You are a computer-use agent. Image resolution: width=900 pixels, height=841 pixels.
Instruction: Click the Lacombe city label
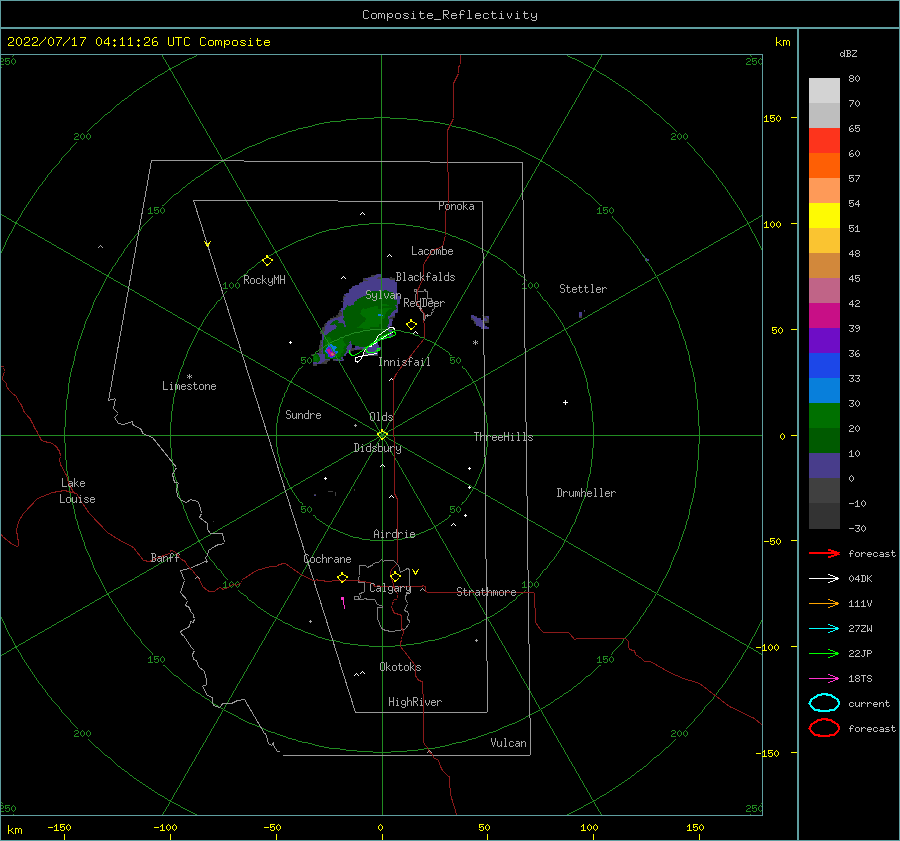pyautogui.click(x=432, y=251)
